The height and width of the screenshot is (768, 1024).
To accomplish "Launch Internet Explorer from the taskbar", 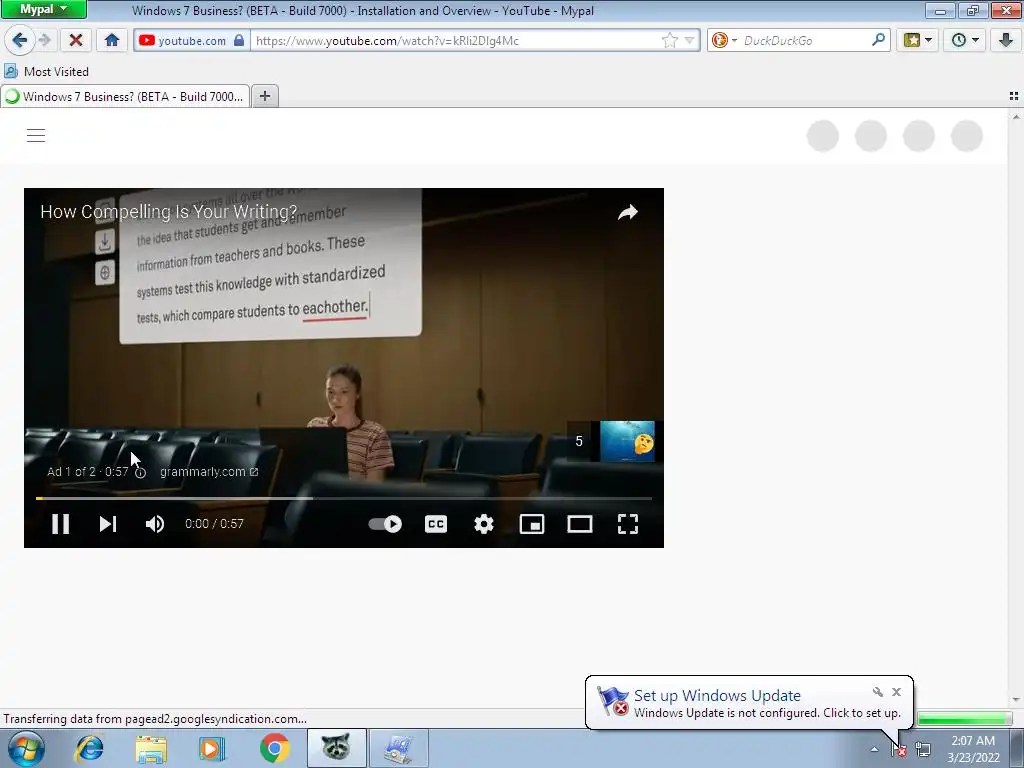I will click(x=89, y=748).
